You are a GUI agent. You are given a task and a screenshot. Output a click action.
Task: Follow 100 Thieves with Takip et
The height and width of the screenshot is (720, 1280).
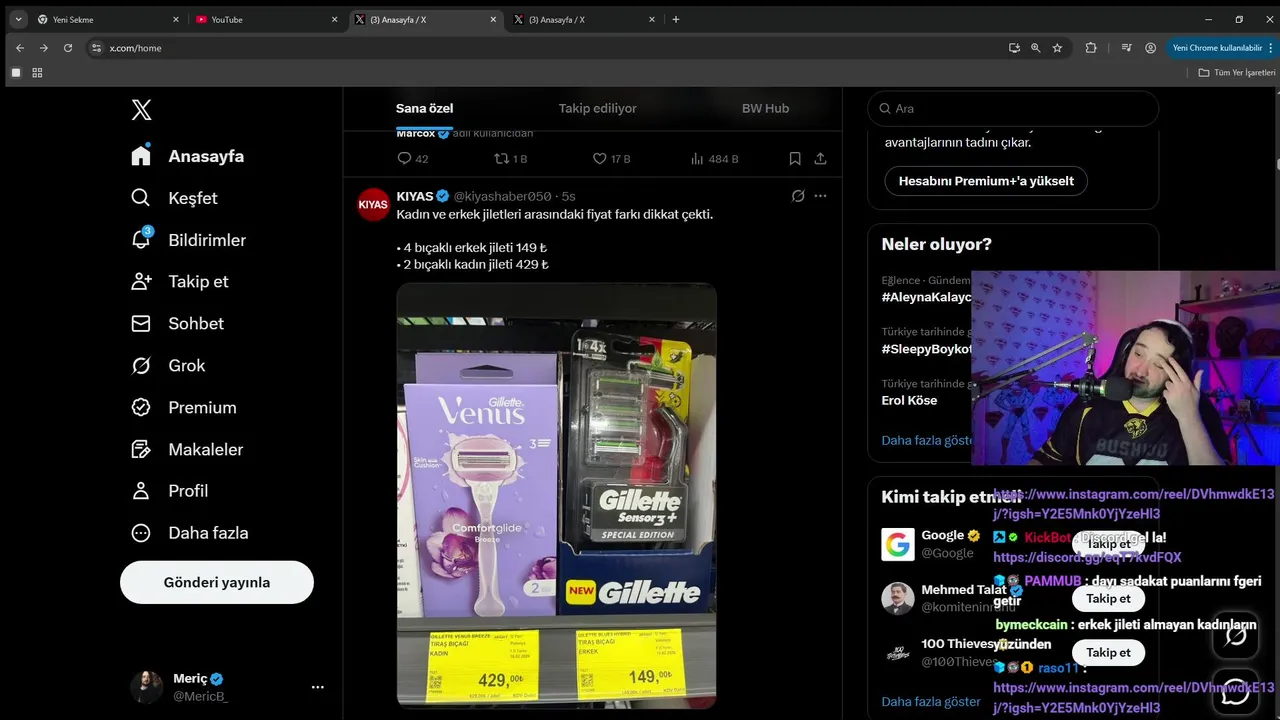[x=1108, y=652]
